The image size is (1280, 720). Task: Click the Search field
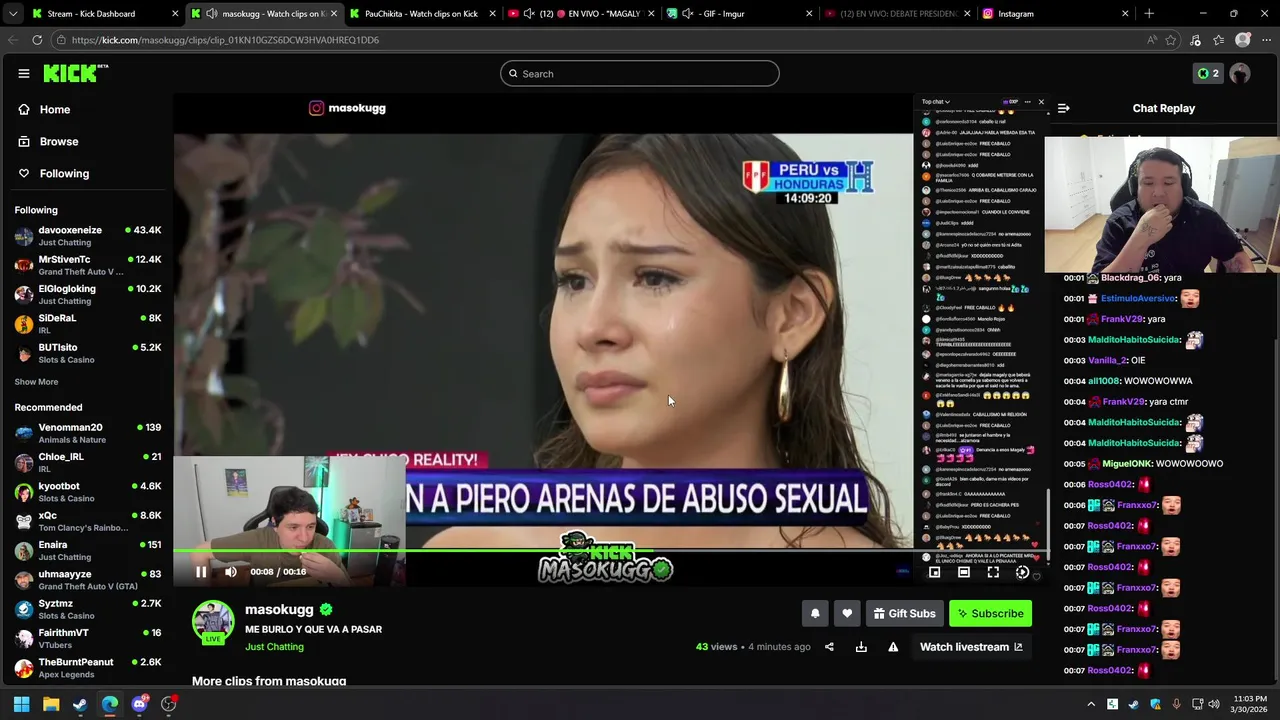coord(640,73)
